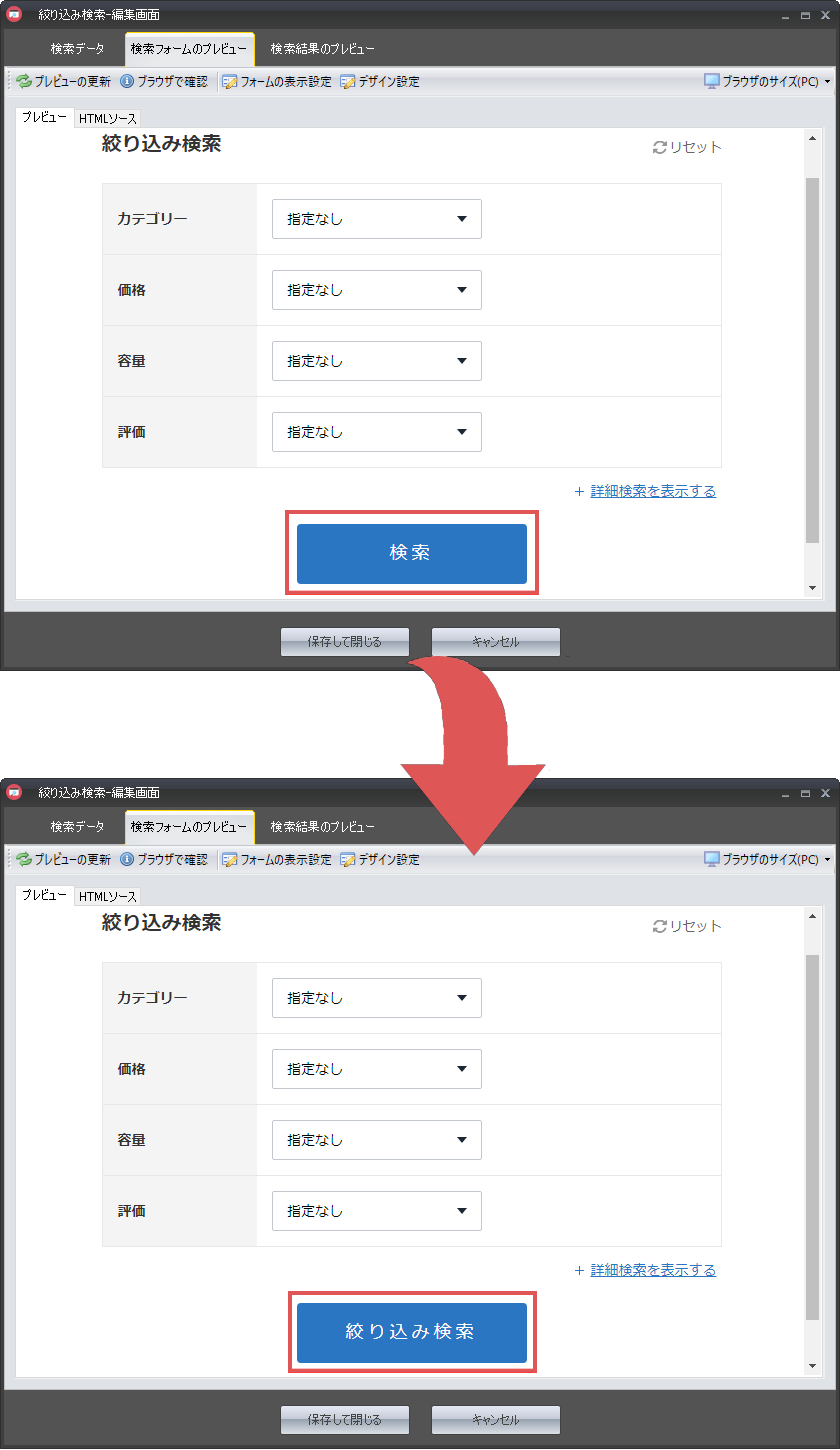Open デザイン設定 icon in lower window
Image resolution: width=840 pixels, height=1450 pixels.
coord(348,859)
